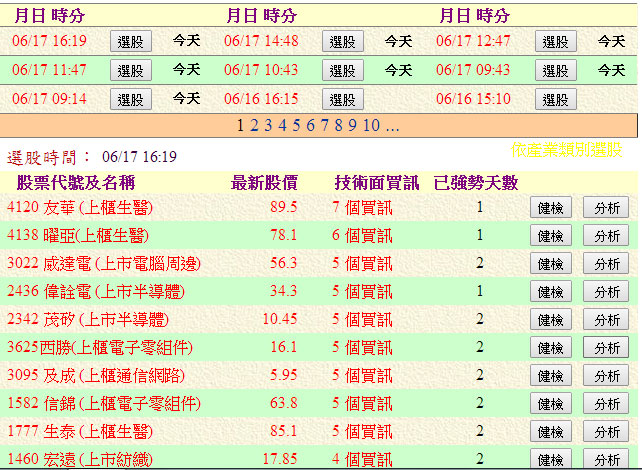The width and height of the screenshot is (642, 470).
Task: Click 分析 for 4138 曜亞
Action: 606,235
